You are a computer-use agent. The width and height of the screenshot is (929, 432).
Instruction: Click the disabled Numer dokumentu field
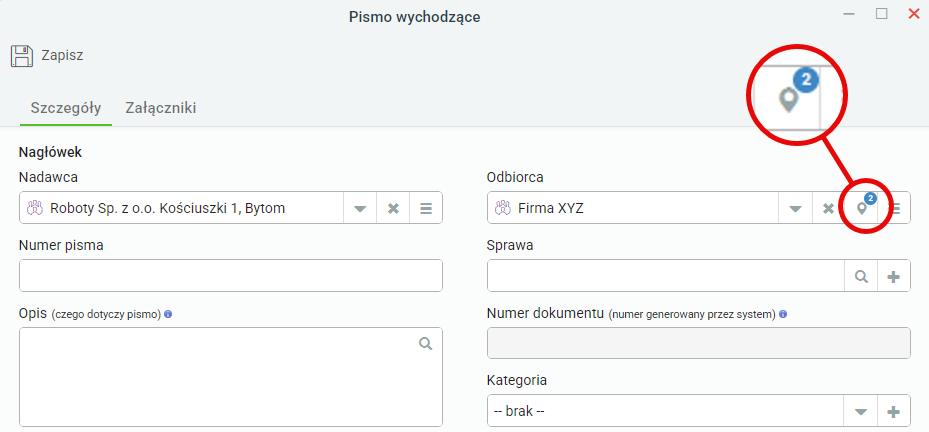click(699, 343)
